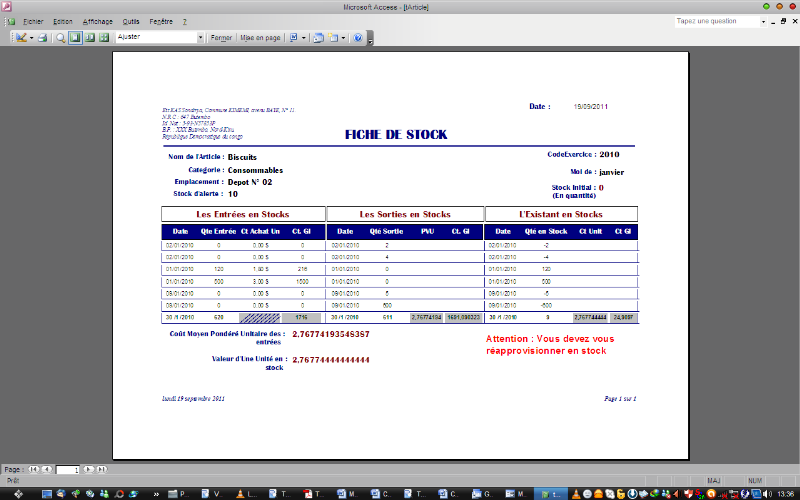Click the Print icon in toolbar

[44, 38]
